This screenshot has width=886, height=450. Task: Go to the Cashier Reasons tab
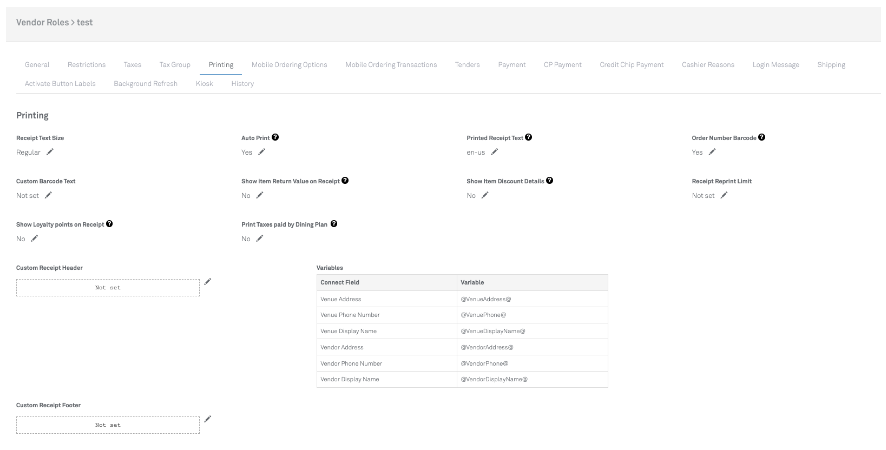708,64
